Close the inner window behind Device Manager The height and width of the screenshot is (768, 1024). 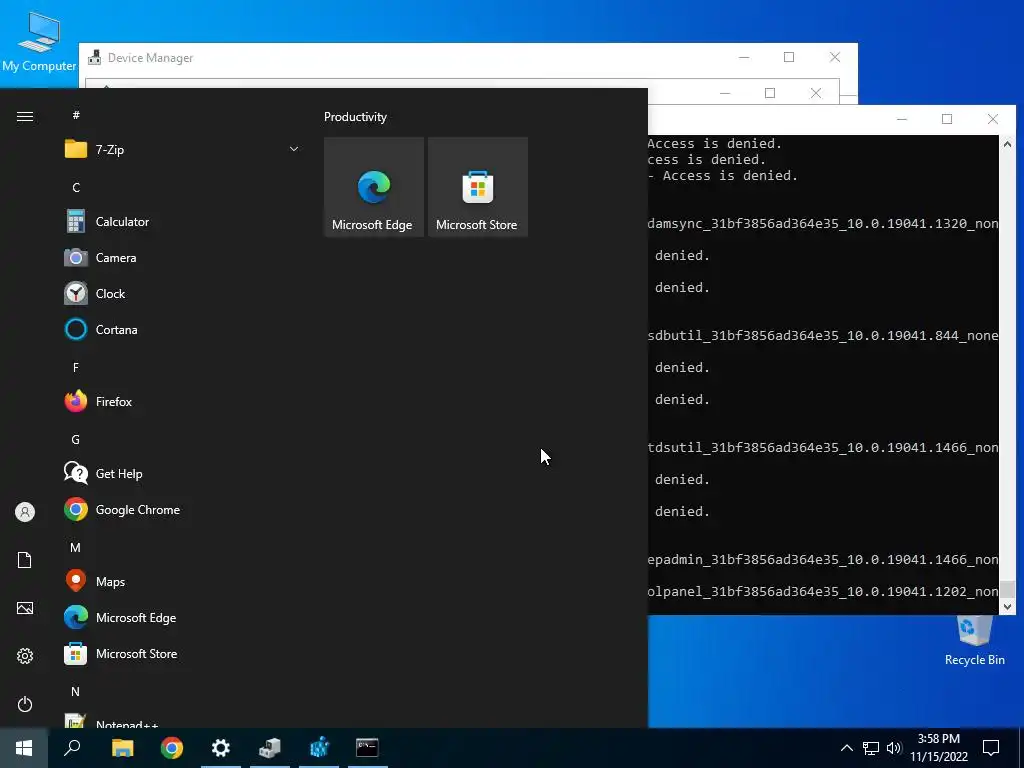click(x=816, y=93)
